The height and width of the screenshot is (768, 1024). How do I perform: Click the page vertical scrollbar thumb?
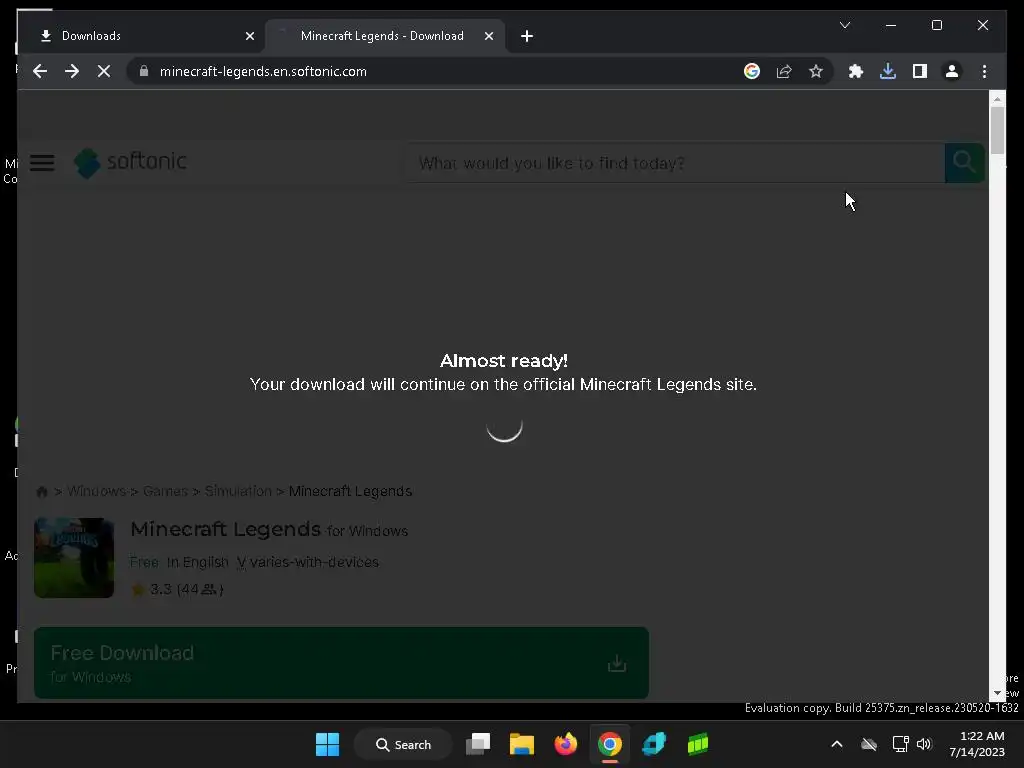pyautogui.click(x=997, y=130)
